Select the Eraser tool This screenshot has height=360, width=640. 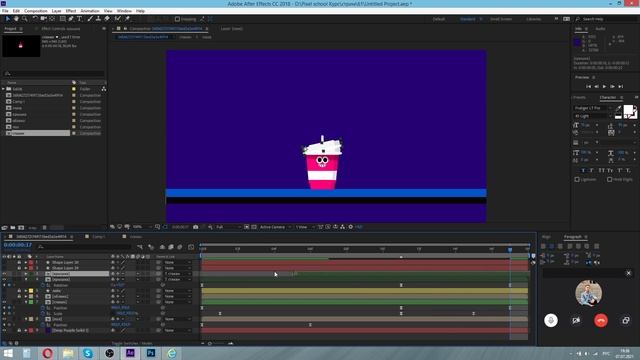click(107, 19)
